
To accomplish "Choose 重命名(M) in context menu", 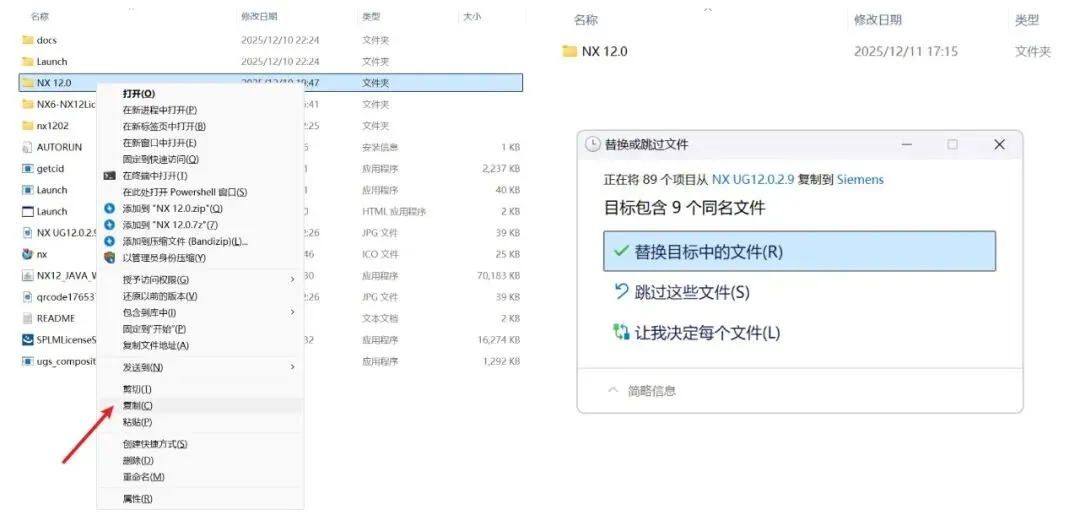I will (x=143, y=477).
